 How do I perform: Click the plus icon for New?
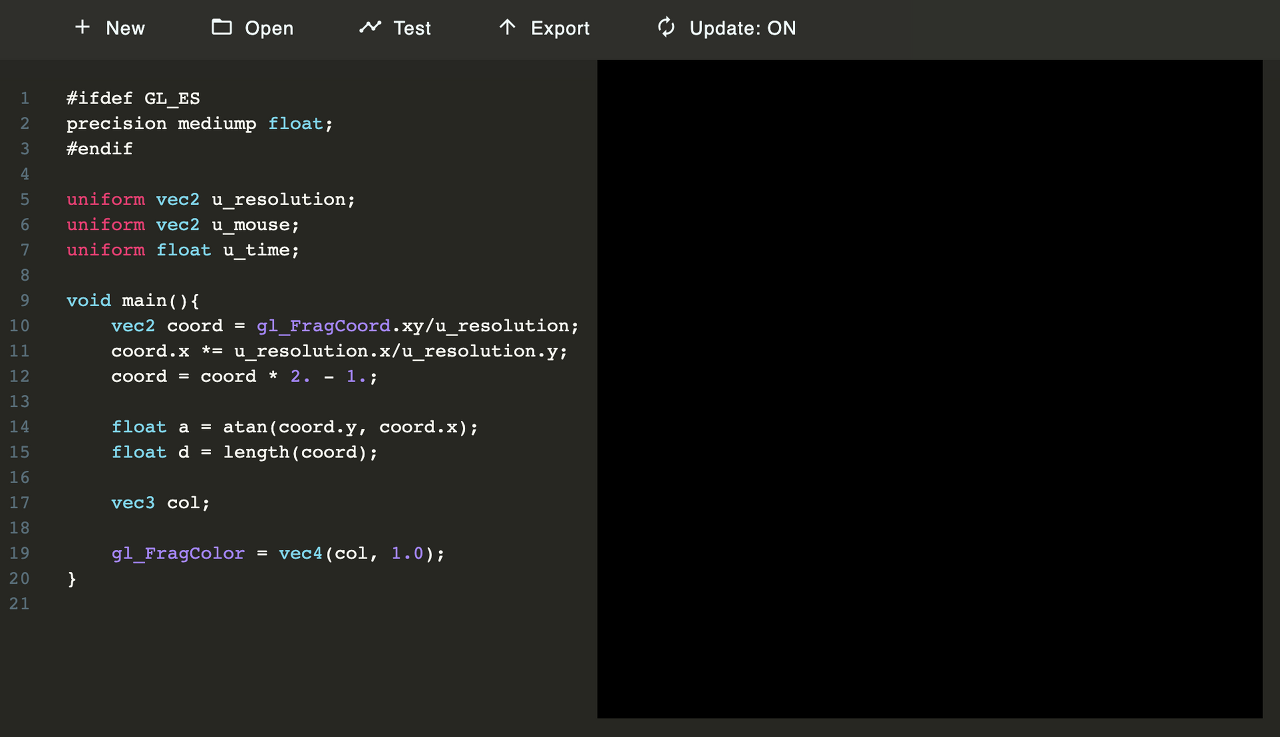82,27
